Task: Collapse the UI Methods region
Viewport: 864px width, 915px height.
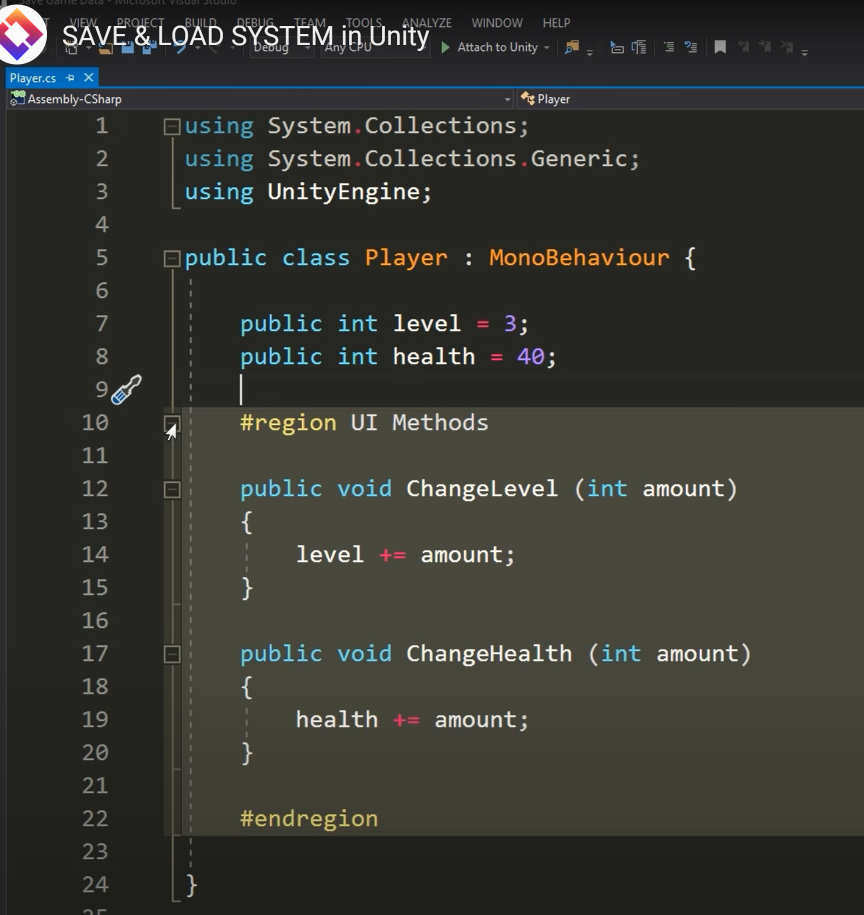Action: pyautogui.click(x=171, y=422)
